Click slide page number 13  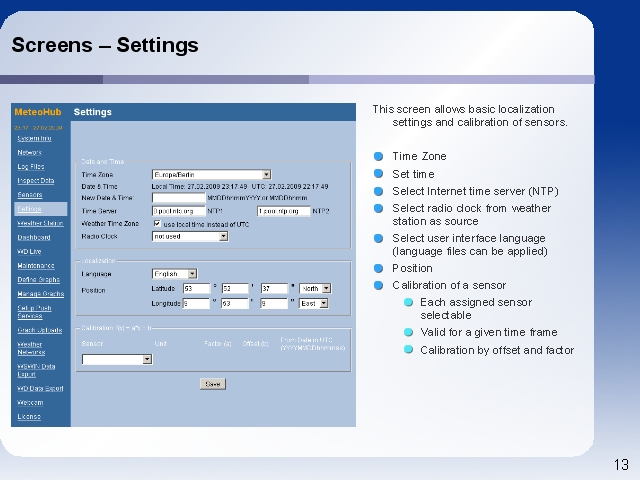point(621,464)
